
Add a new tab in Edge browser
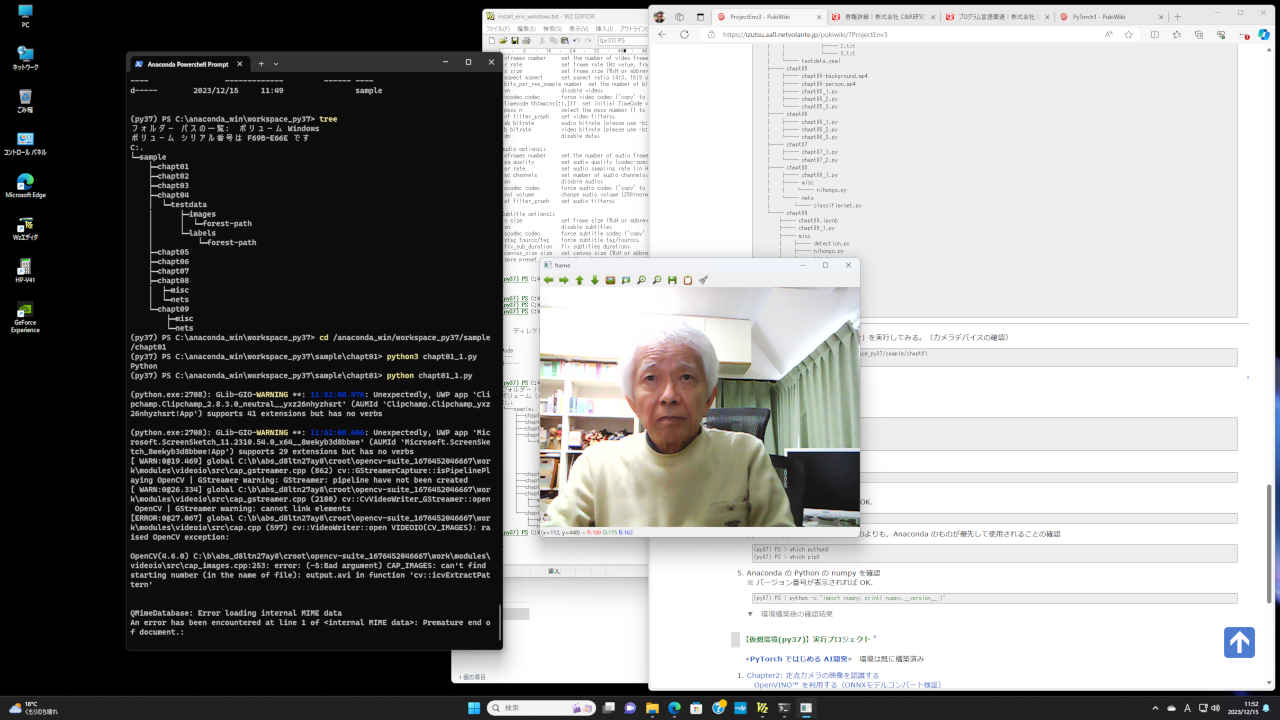1177,17
